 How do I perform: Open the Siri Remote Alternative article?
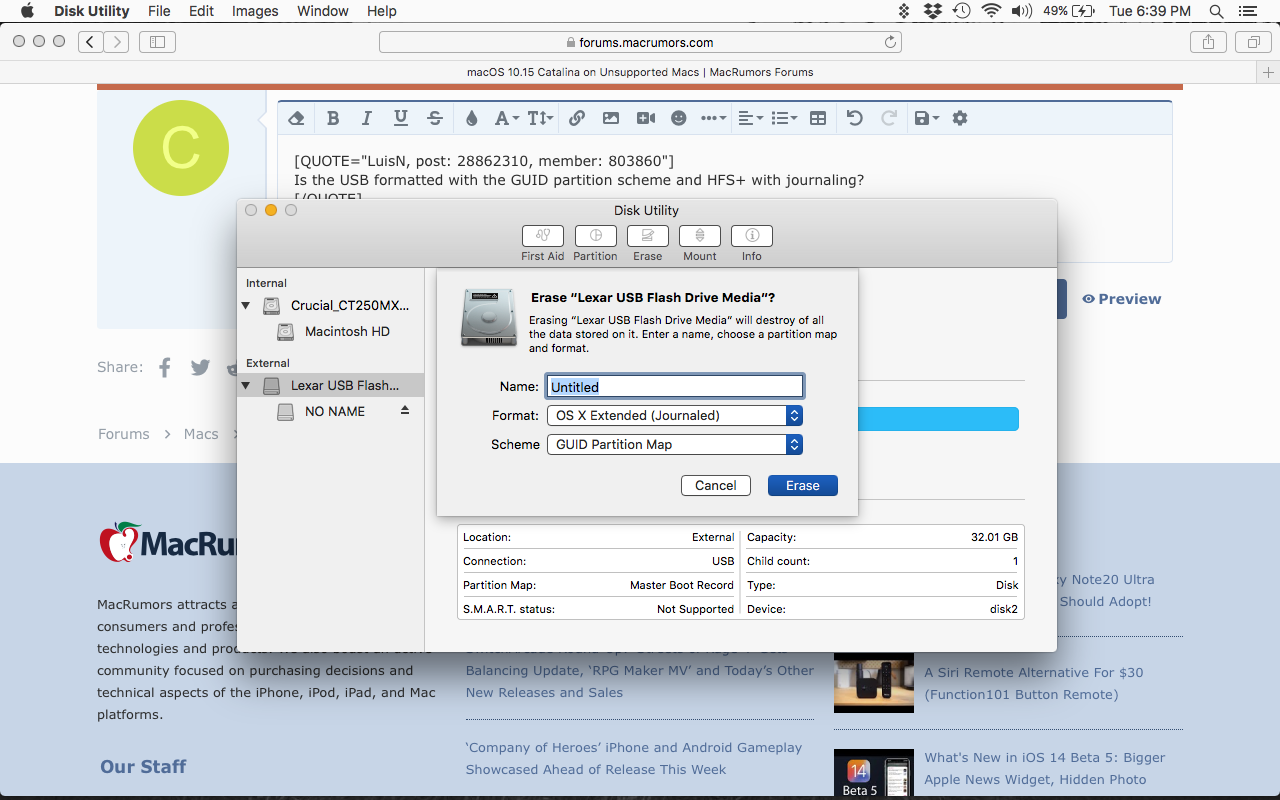[x=1034, y=683]
